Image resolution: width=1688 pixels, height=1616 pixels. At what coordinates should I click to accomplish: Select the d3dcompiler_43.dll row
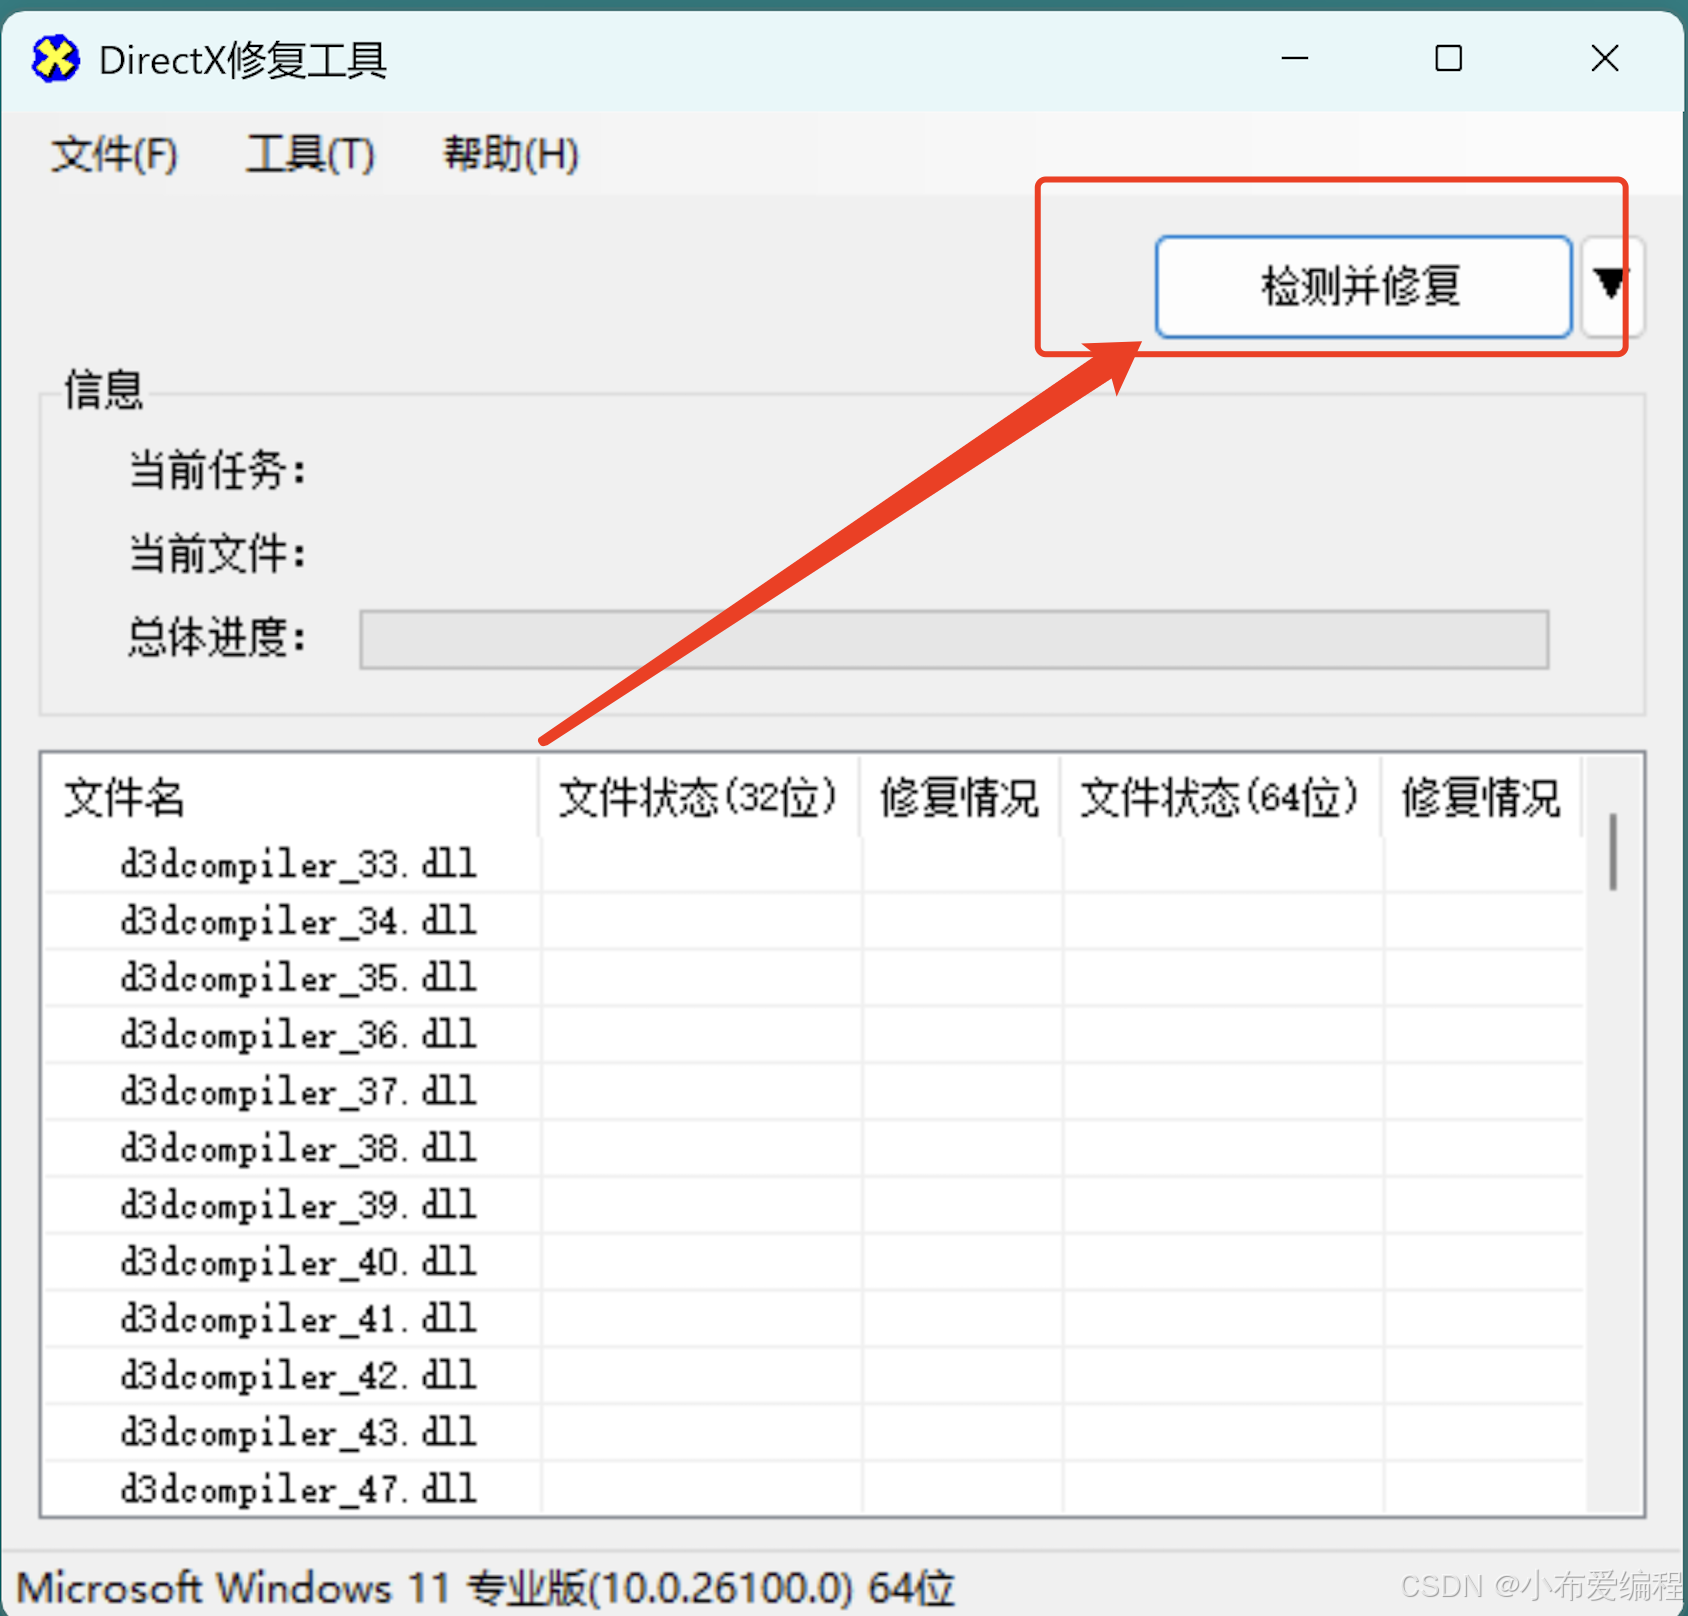tap(813, 1434)
